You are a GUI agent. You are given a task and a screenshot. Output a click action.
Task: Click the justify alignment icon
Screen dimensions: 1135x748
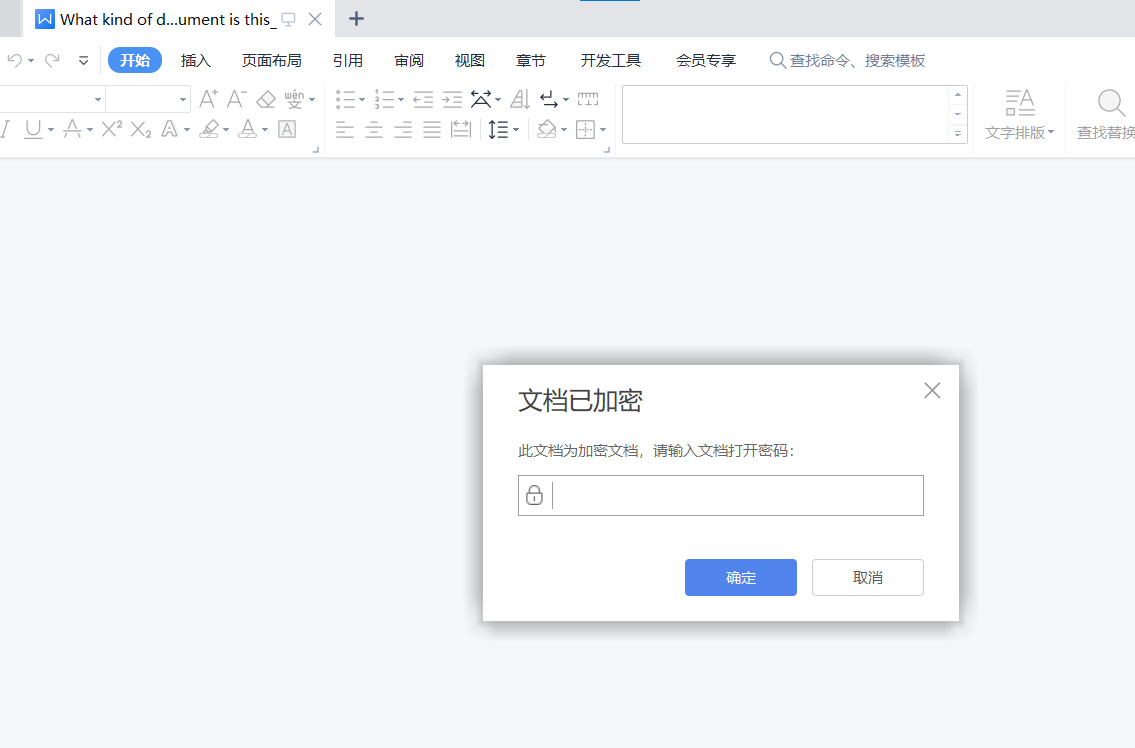click(432, 129)
